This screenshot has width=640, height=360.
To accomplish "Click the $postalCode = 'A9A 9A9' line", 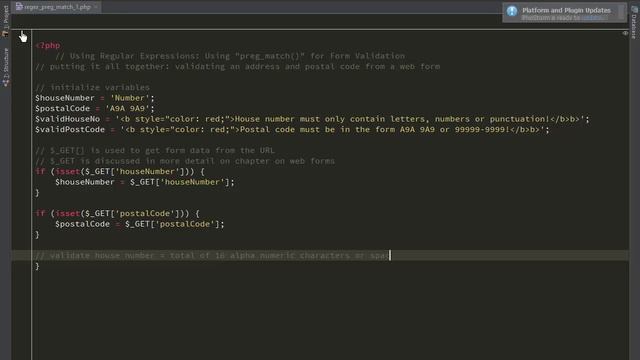I will [x=95, y=109].
